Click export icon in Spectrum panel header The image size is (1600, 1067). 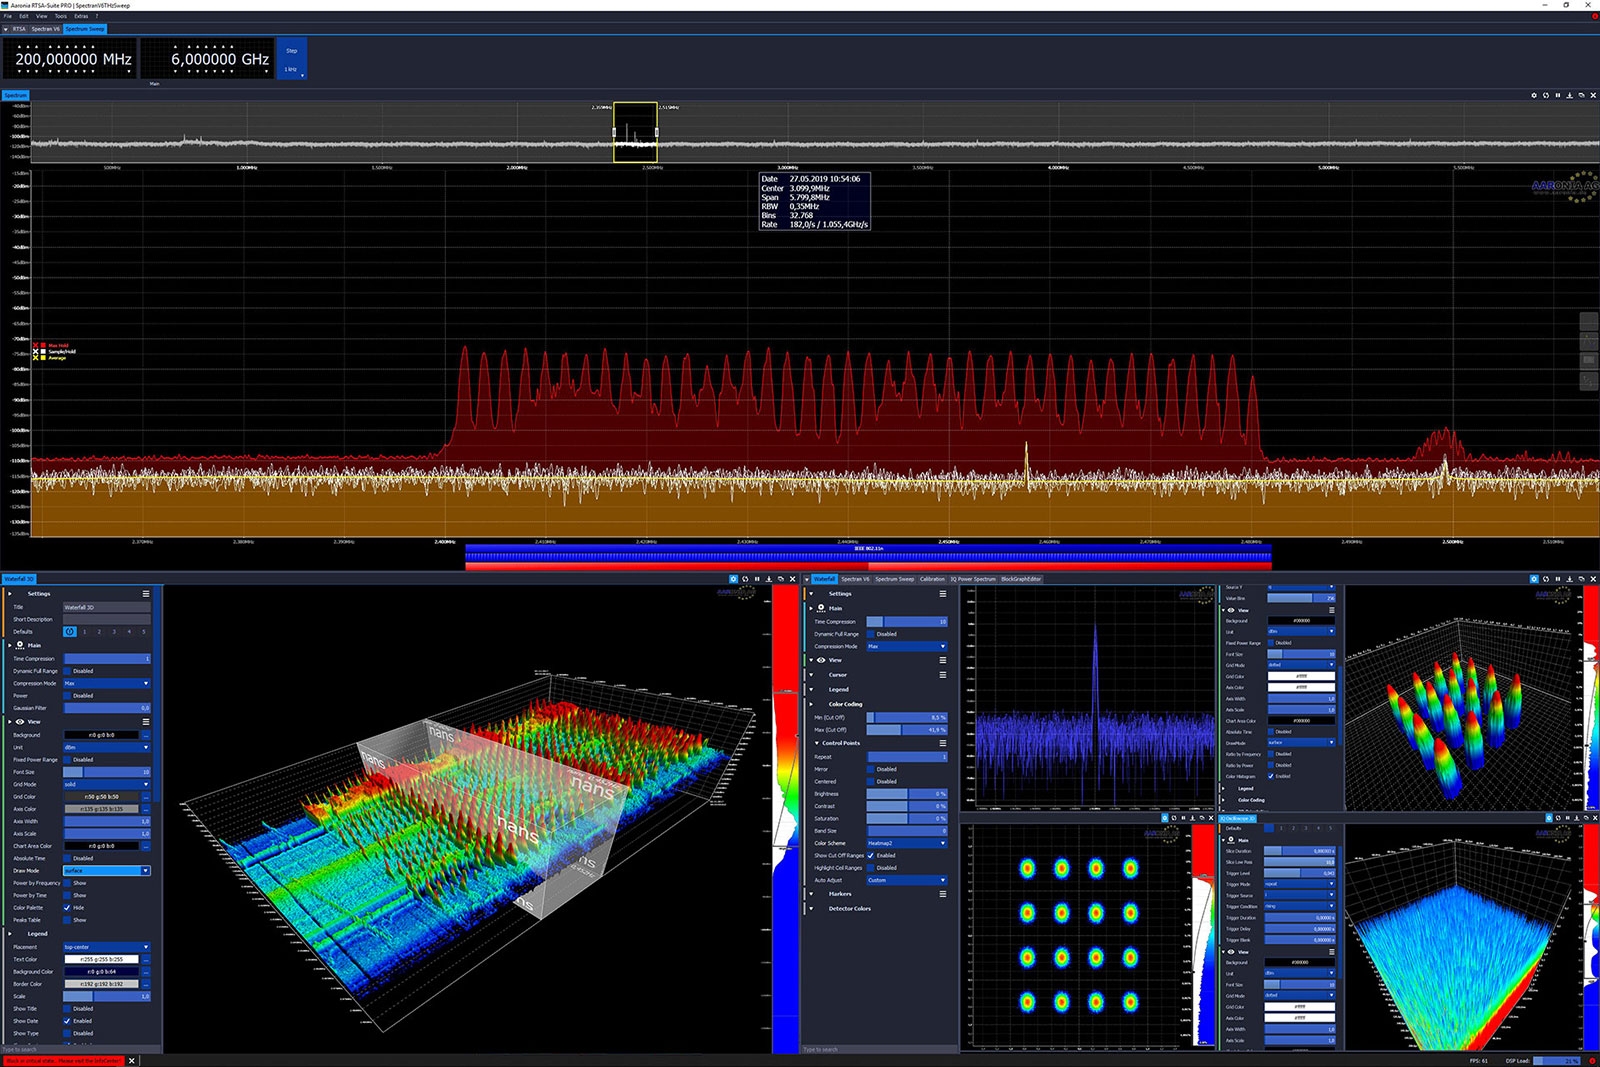pyautogui.click(x=1569, y=95)
